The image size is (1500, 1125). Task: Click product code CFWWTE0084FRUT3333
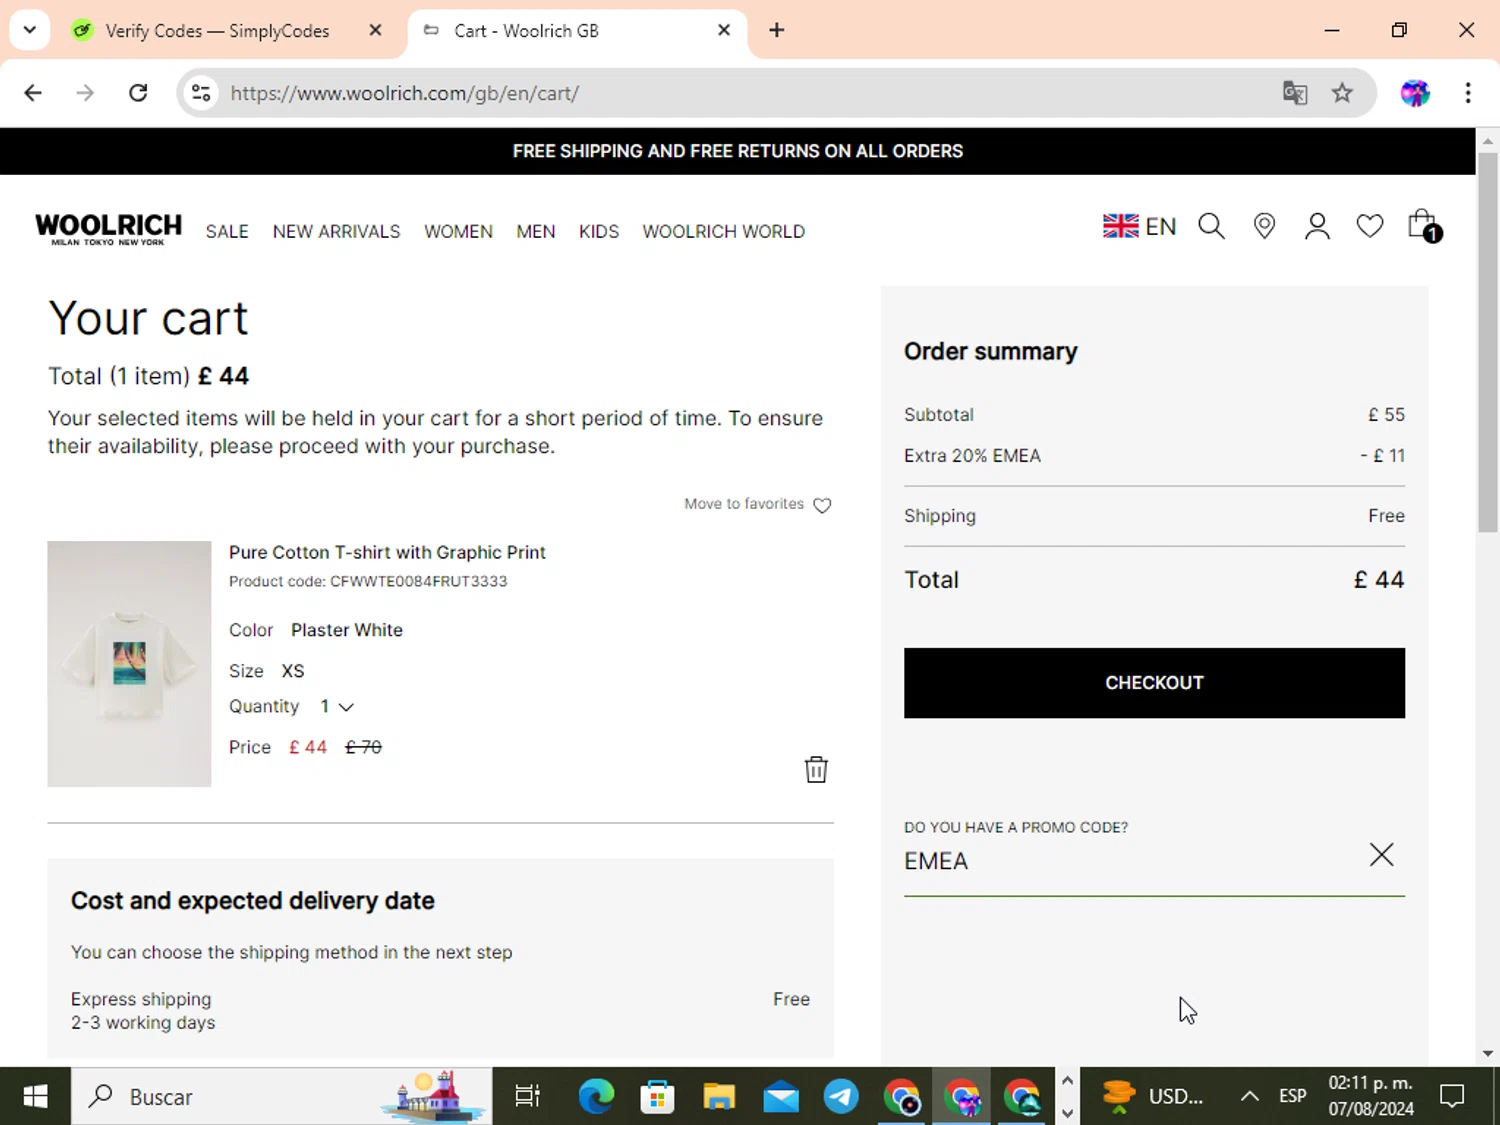tap(418, 581)
